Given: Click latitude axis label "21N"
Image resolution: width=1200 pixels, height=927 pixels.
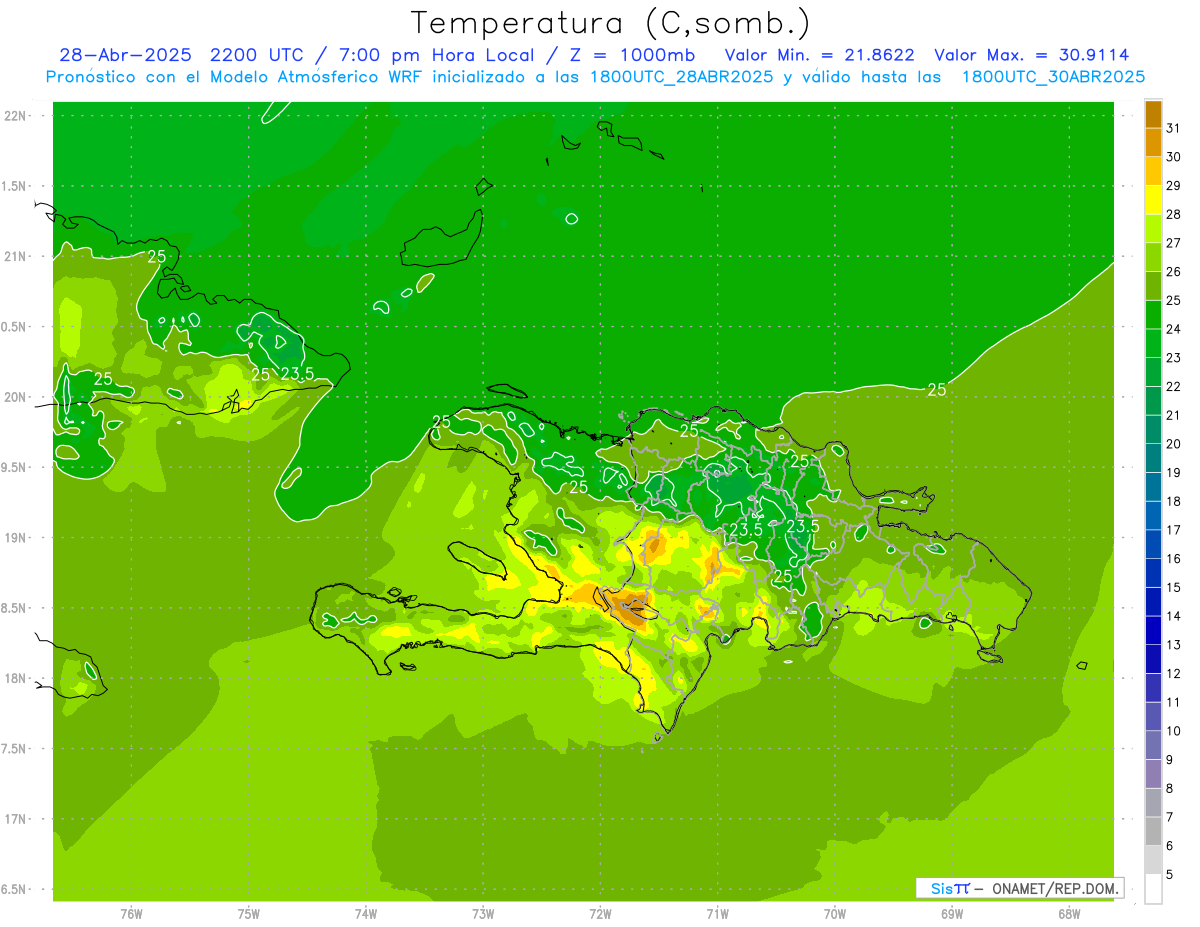Looking at the screenshot, I should point(16,257).
